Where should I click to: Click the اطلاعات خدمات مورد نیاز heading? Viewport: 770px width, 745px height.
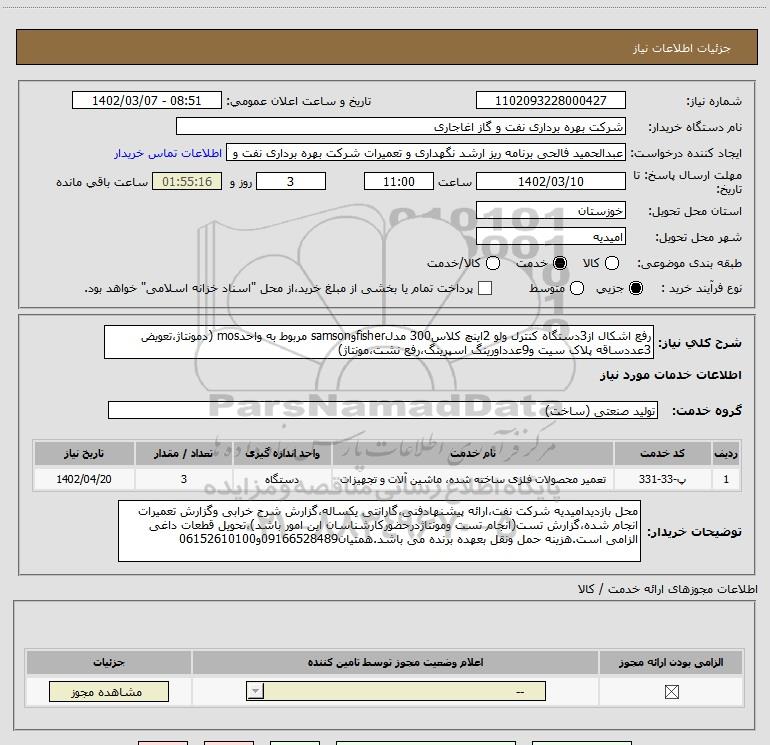pos(670,375)
